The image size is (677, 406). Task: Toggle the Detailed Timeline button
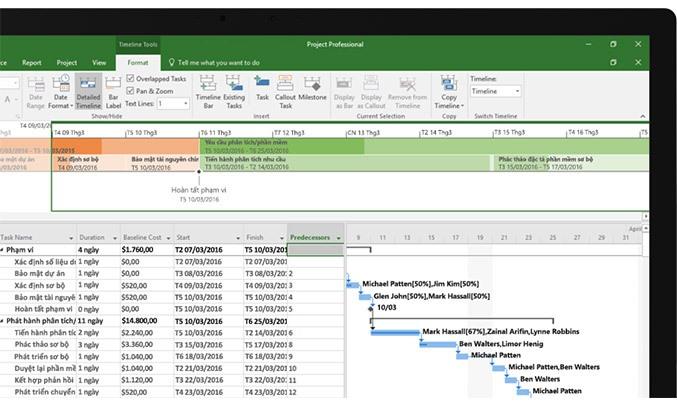point(89,92)
